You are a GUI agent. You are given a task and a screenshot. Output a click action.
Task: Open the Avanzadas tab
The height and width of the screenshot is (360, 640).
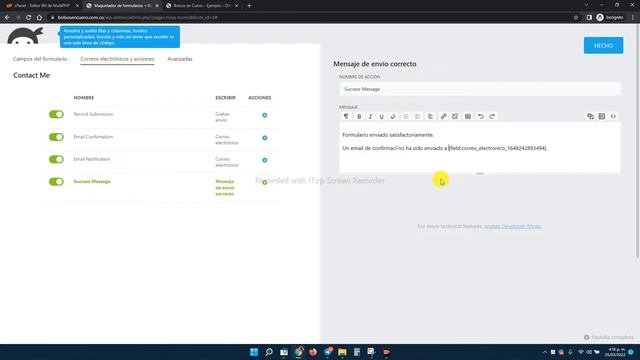(x=180, y=59)
